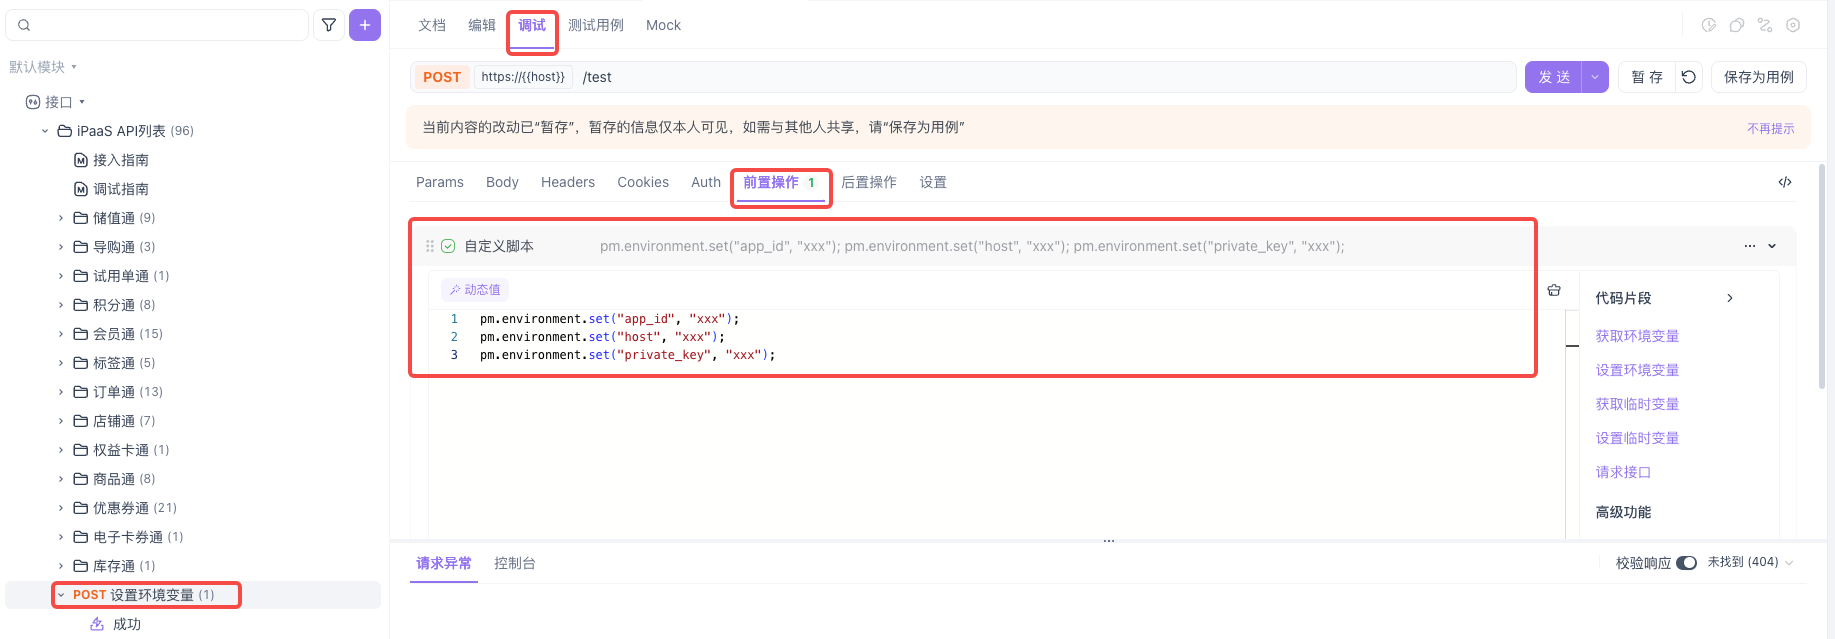Click the restore icon next to 暂存
This screenshot has width=1835, height=639.
1689,77
